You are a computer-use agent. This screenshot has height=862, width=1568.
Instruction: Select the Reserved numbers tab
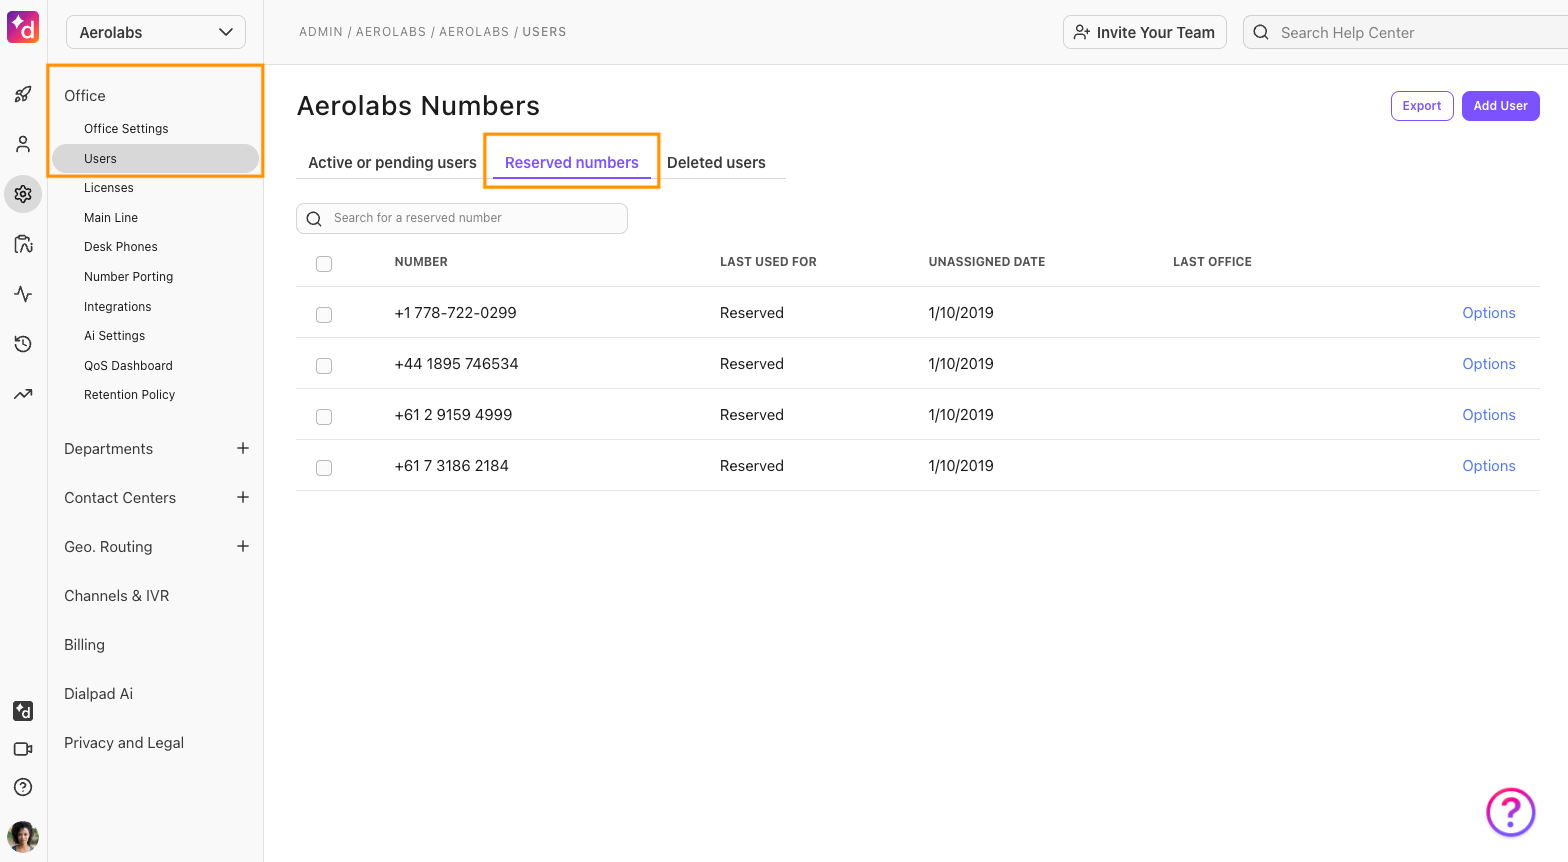(571, 162)
